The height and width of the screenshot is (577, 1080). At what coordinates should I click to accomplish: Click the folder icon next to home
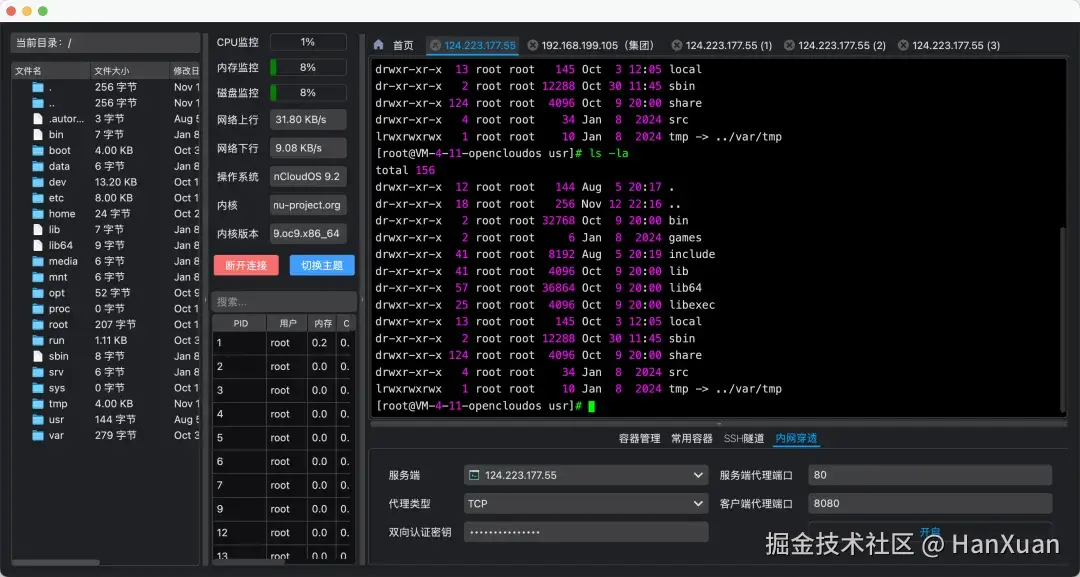36,213
